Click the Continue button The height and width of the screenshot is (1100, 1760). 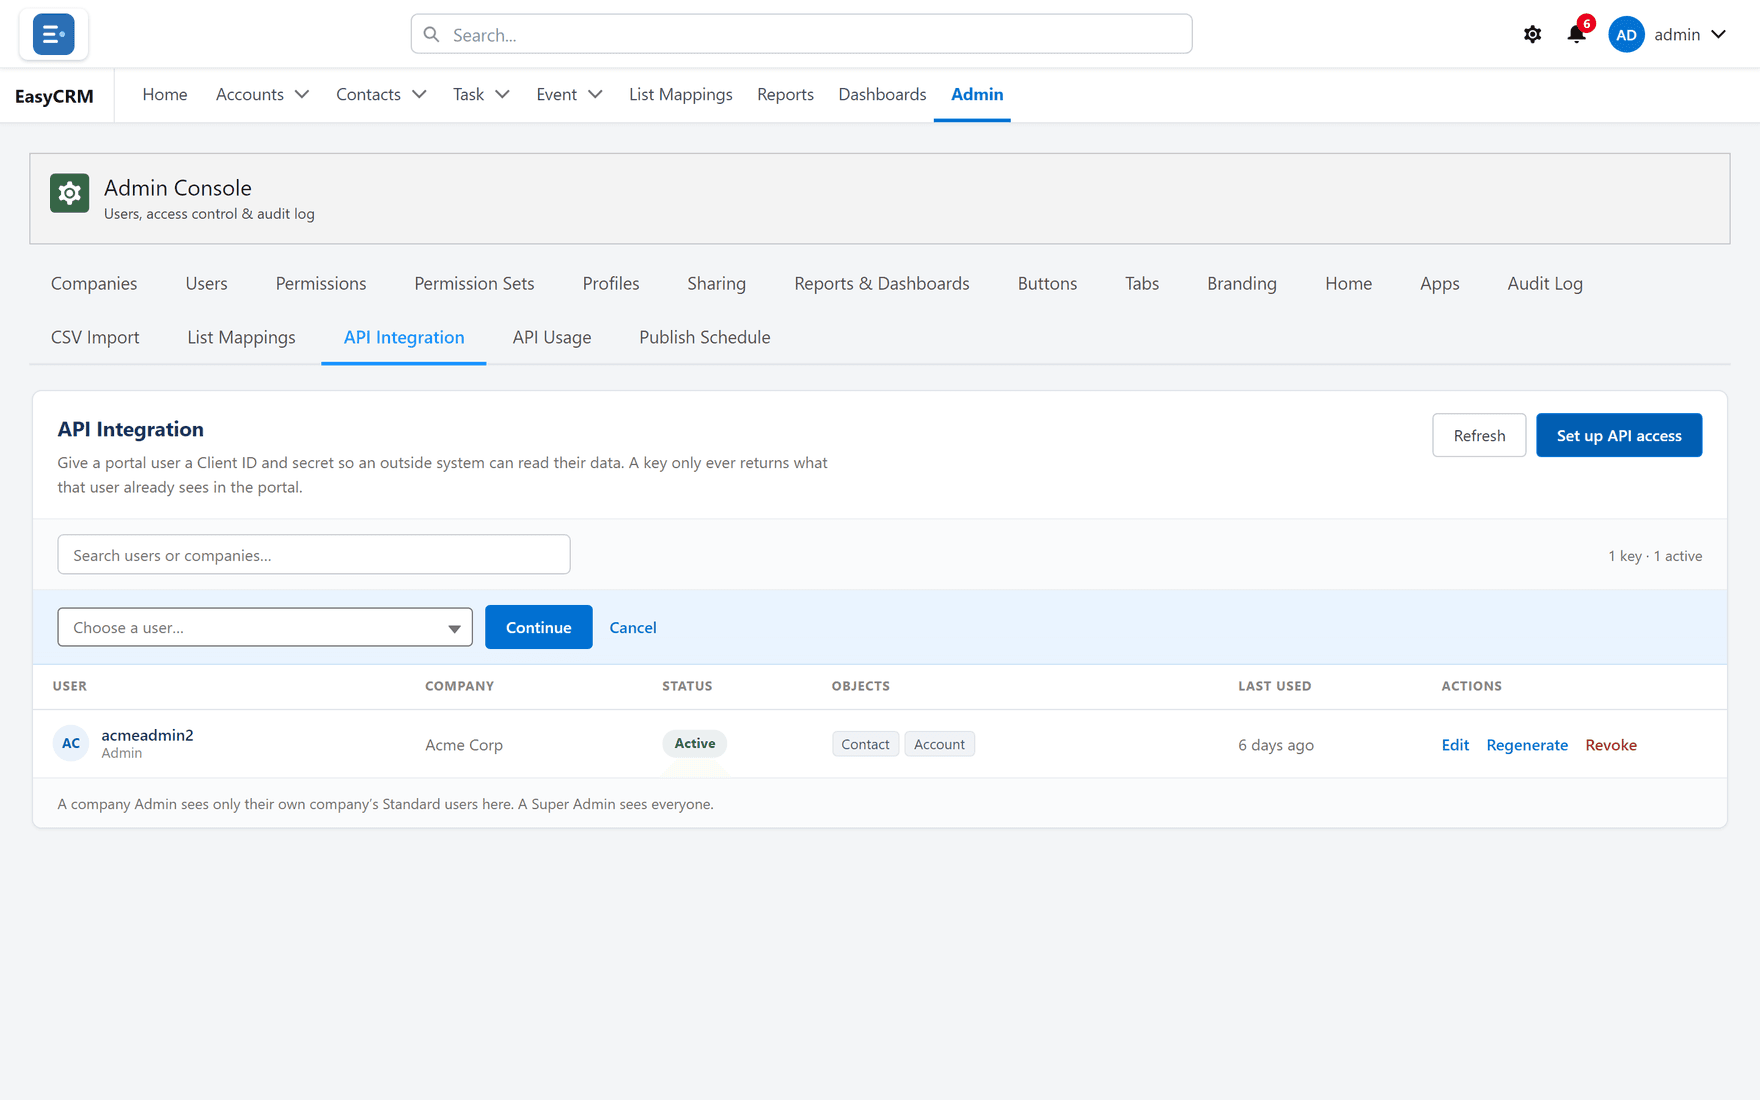[538, 627]
